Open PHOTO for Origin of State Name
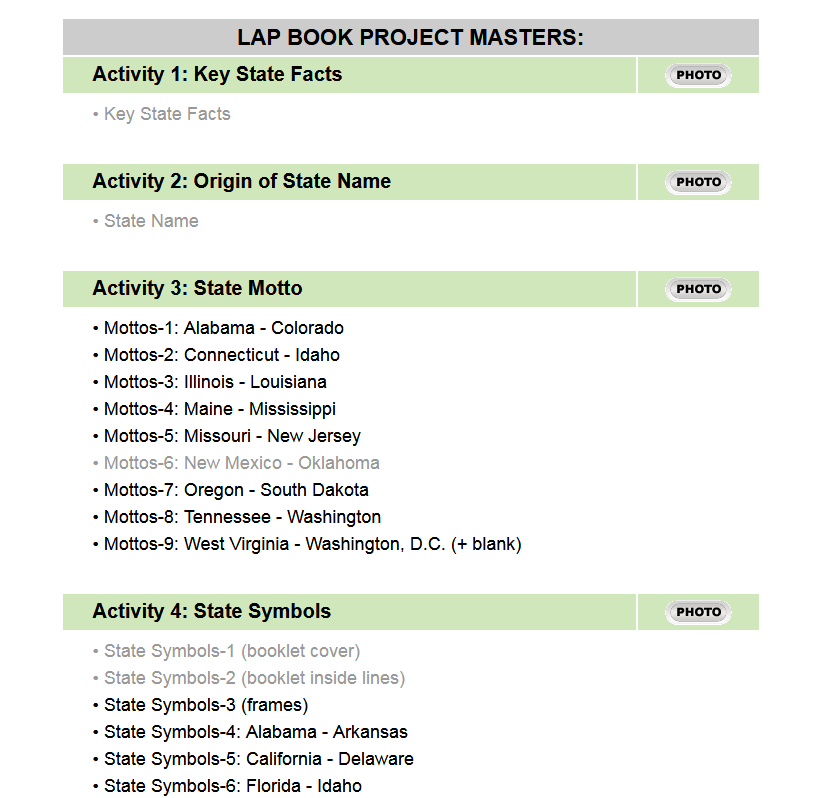Viewport: 817px width, 798px height. 698,182
